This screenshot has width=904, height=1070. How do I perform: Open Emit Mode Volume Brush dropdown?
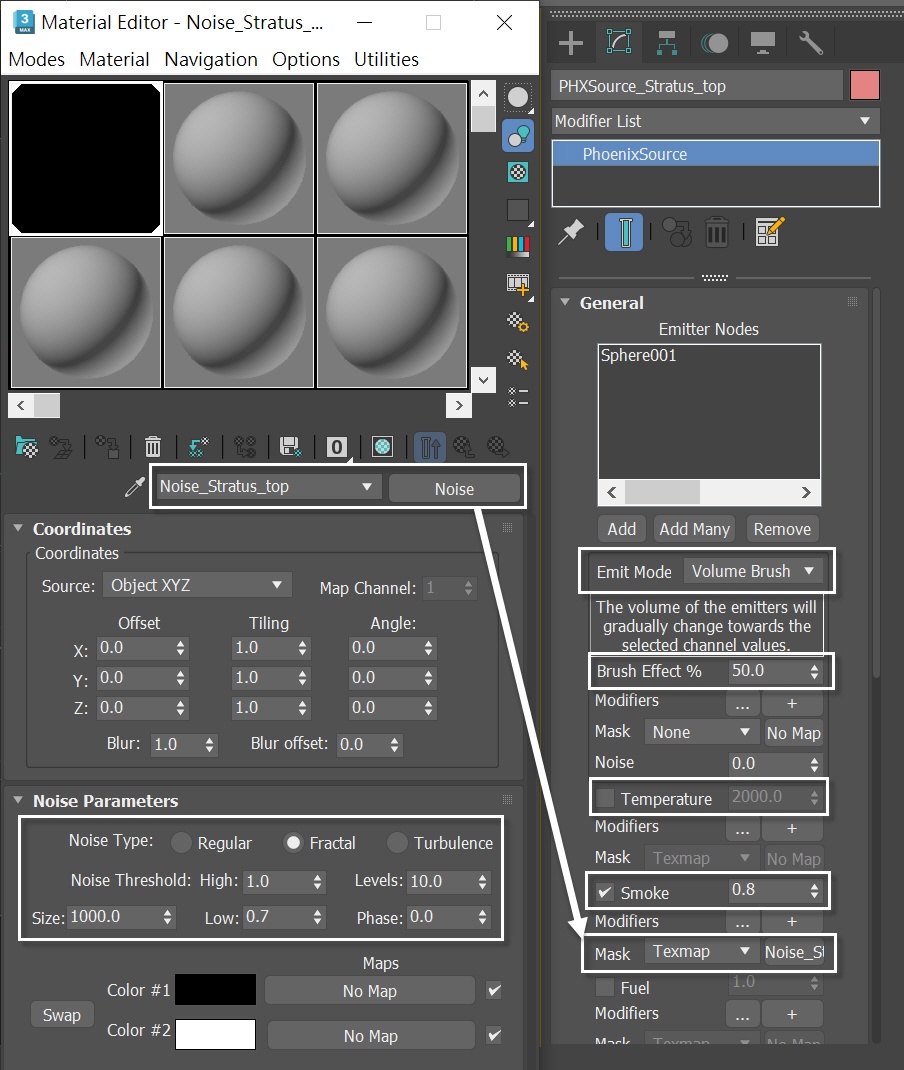pyautogui.click(x=754, y=571)
